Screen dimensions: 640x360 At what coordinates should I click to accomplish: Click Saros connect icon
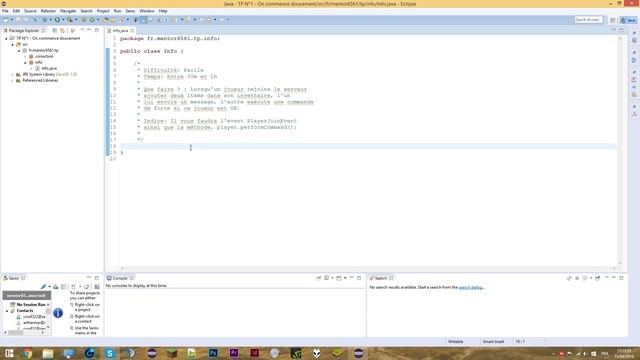[x=43, y=287]
